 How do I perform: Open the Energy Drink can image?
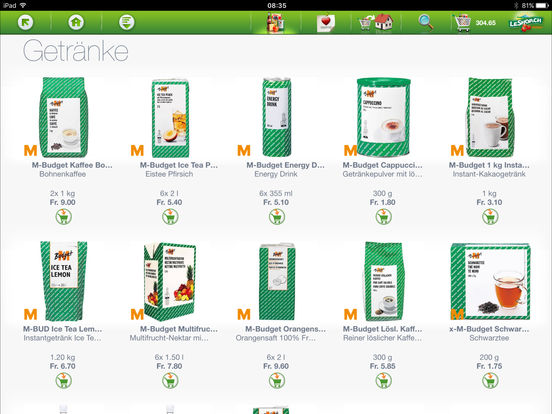pos(277,117)
